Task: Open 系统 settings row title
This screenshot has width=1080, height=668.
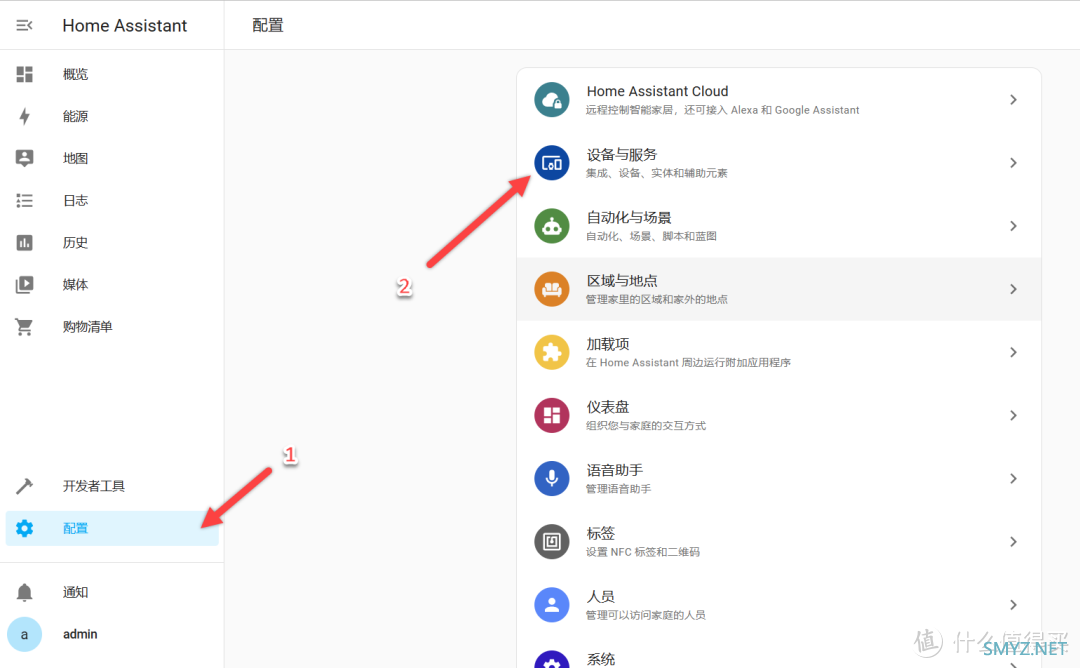Action: [x=601, y=659]
